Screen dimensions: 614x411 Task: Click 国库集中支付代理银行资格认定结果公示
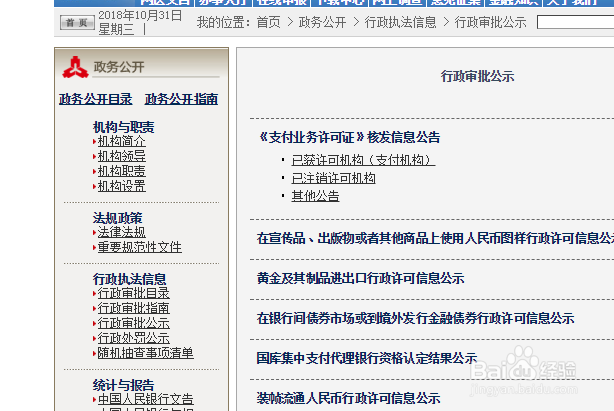click(x=367, y=358)
